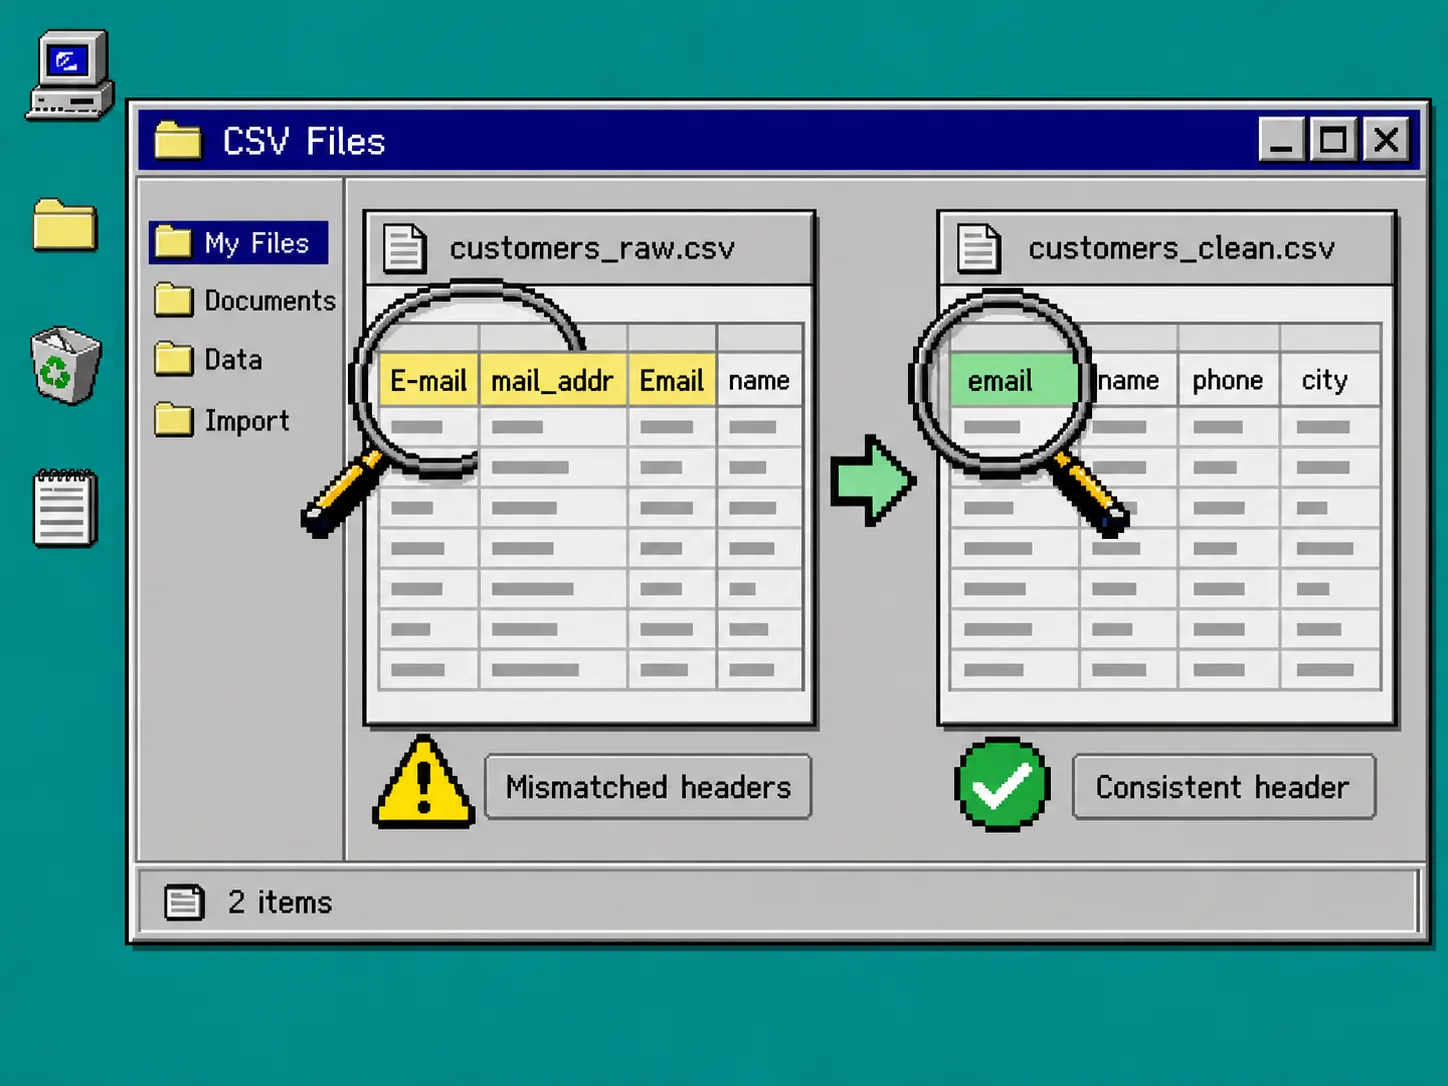Click the customers_raw.csv document icon
Screen dimensions: 1448x1086
click(405, 248)
